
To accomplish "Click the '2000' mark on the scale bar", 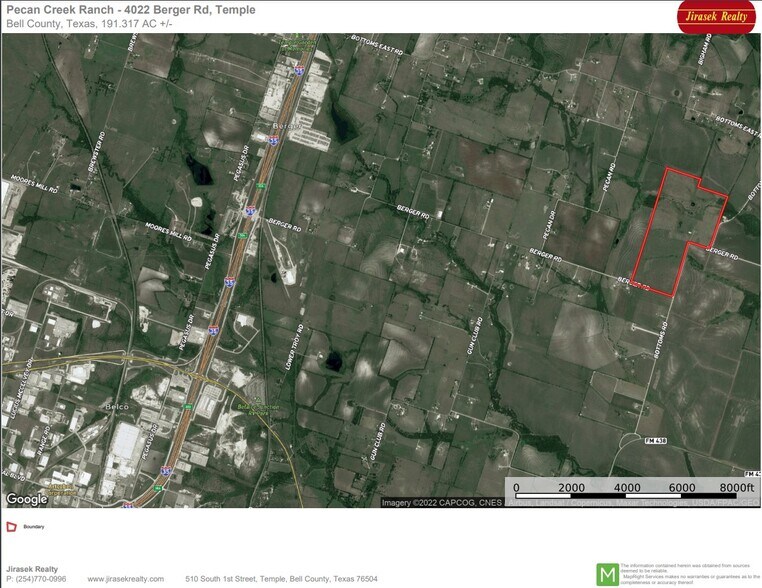I will (572, 487).
